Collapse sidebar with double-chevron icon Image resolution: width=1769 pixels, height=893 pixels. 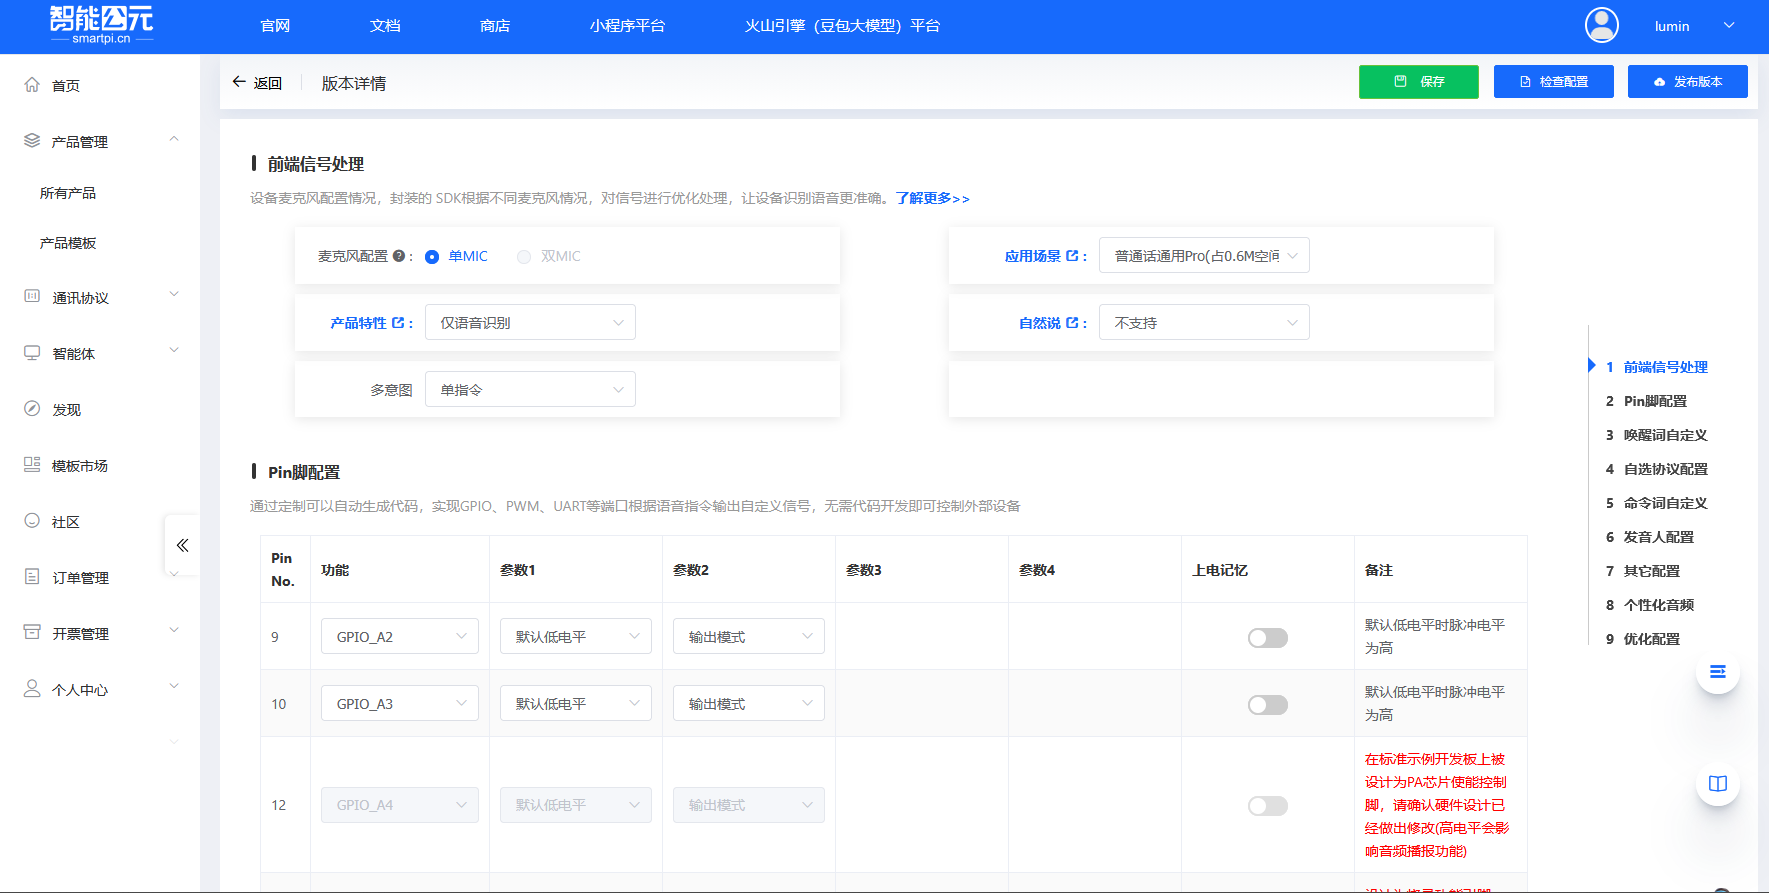coord(182,545)
